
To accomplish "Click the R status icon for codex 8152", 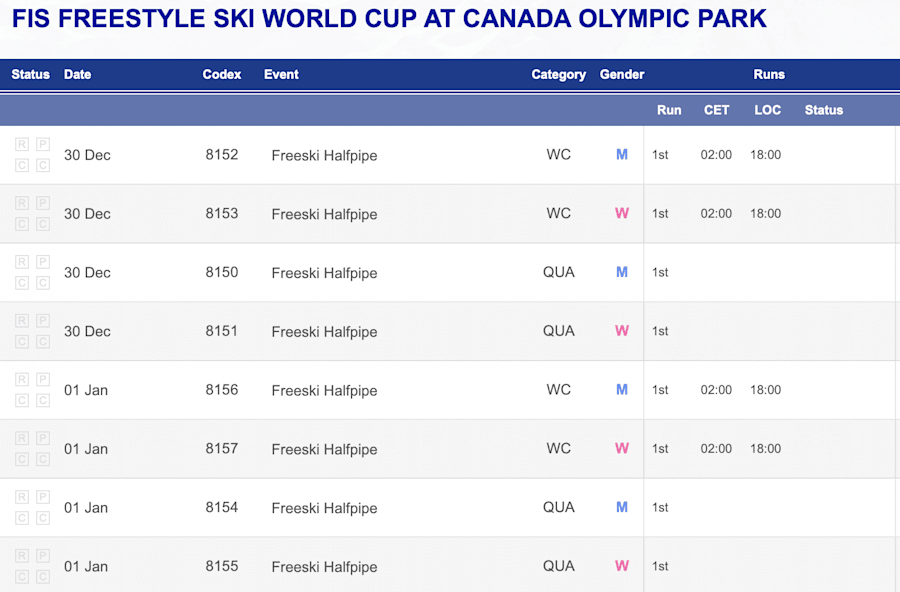I will click(22, 144).
